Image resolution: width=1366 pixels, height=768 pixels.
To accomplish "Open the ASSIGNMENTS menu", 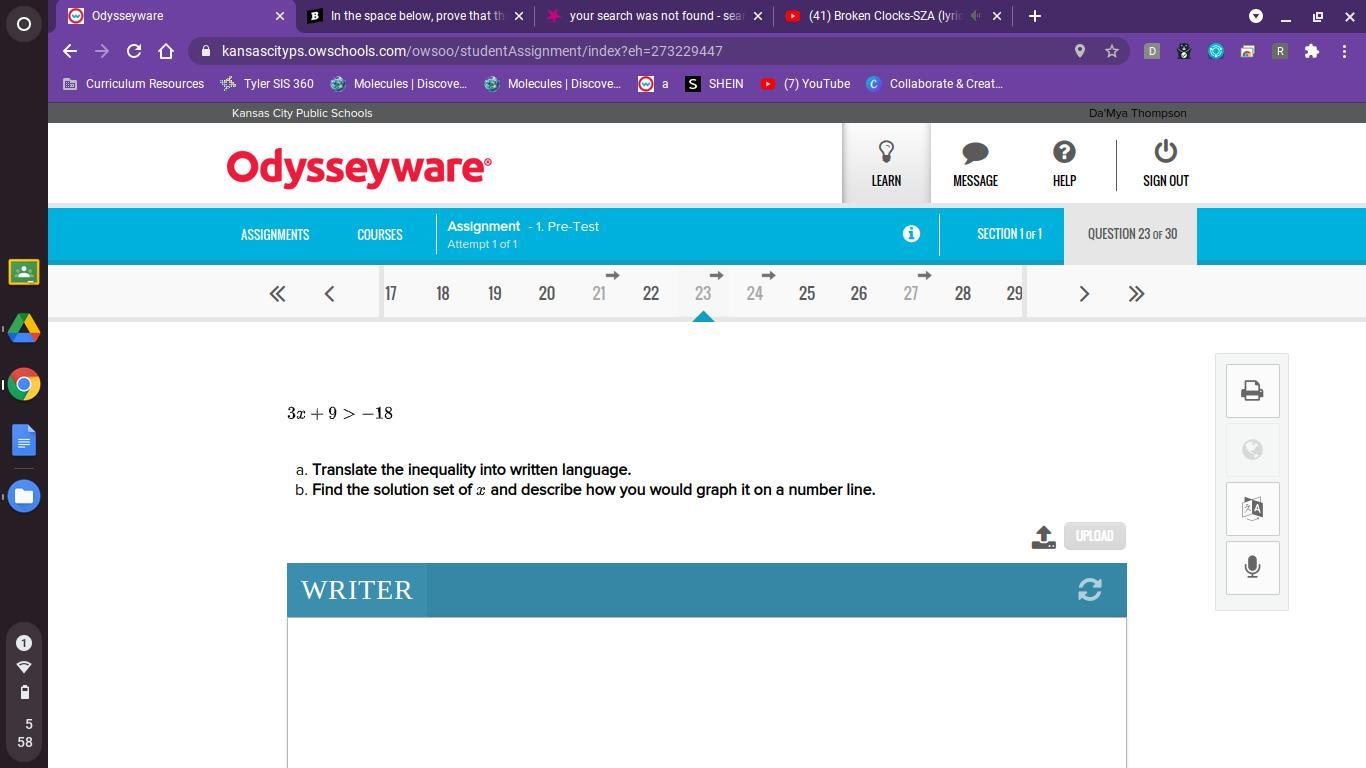I will pos(275,235).
